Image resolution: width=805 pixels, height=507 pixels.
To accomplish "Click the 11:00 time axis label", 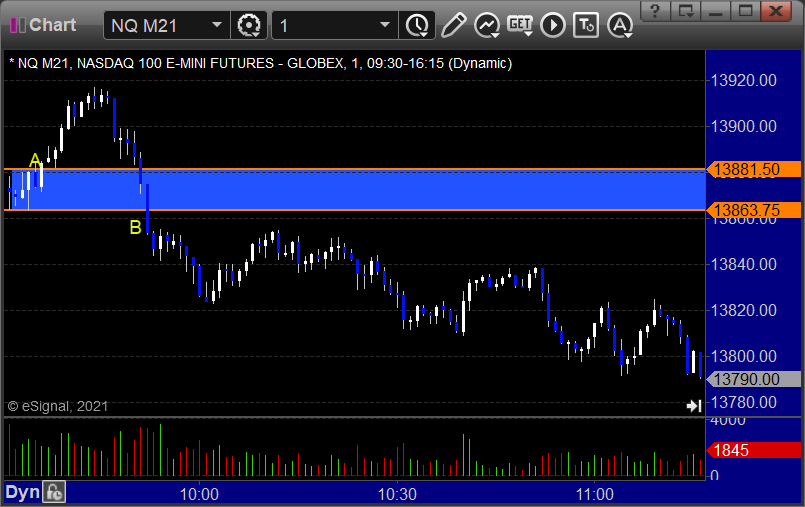I will click(x=595, y=494).
